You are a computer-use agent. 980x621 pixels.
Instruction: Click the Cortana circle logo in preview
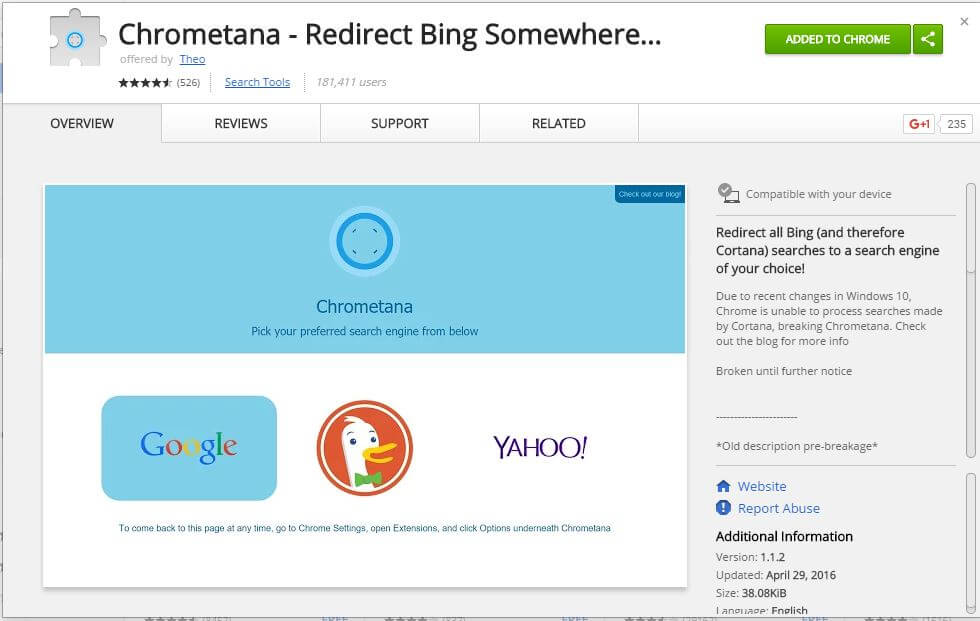click(364, 241)
